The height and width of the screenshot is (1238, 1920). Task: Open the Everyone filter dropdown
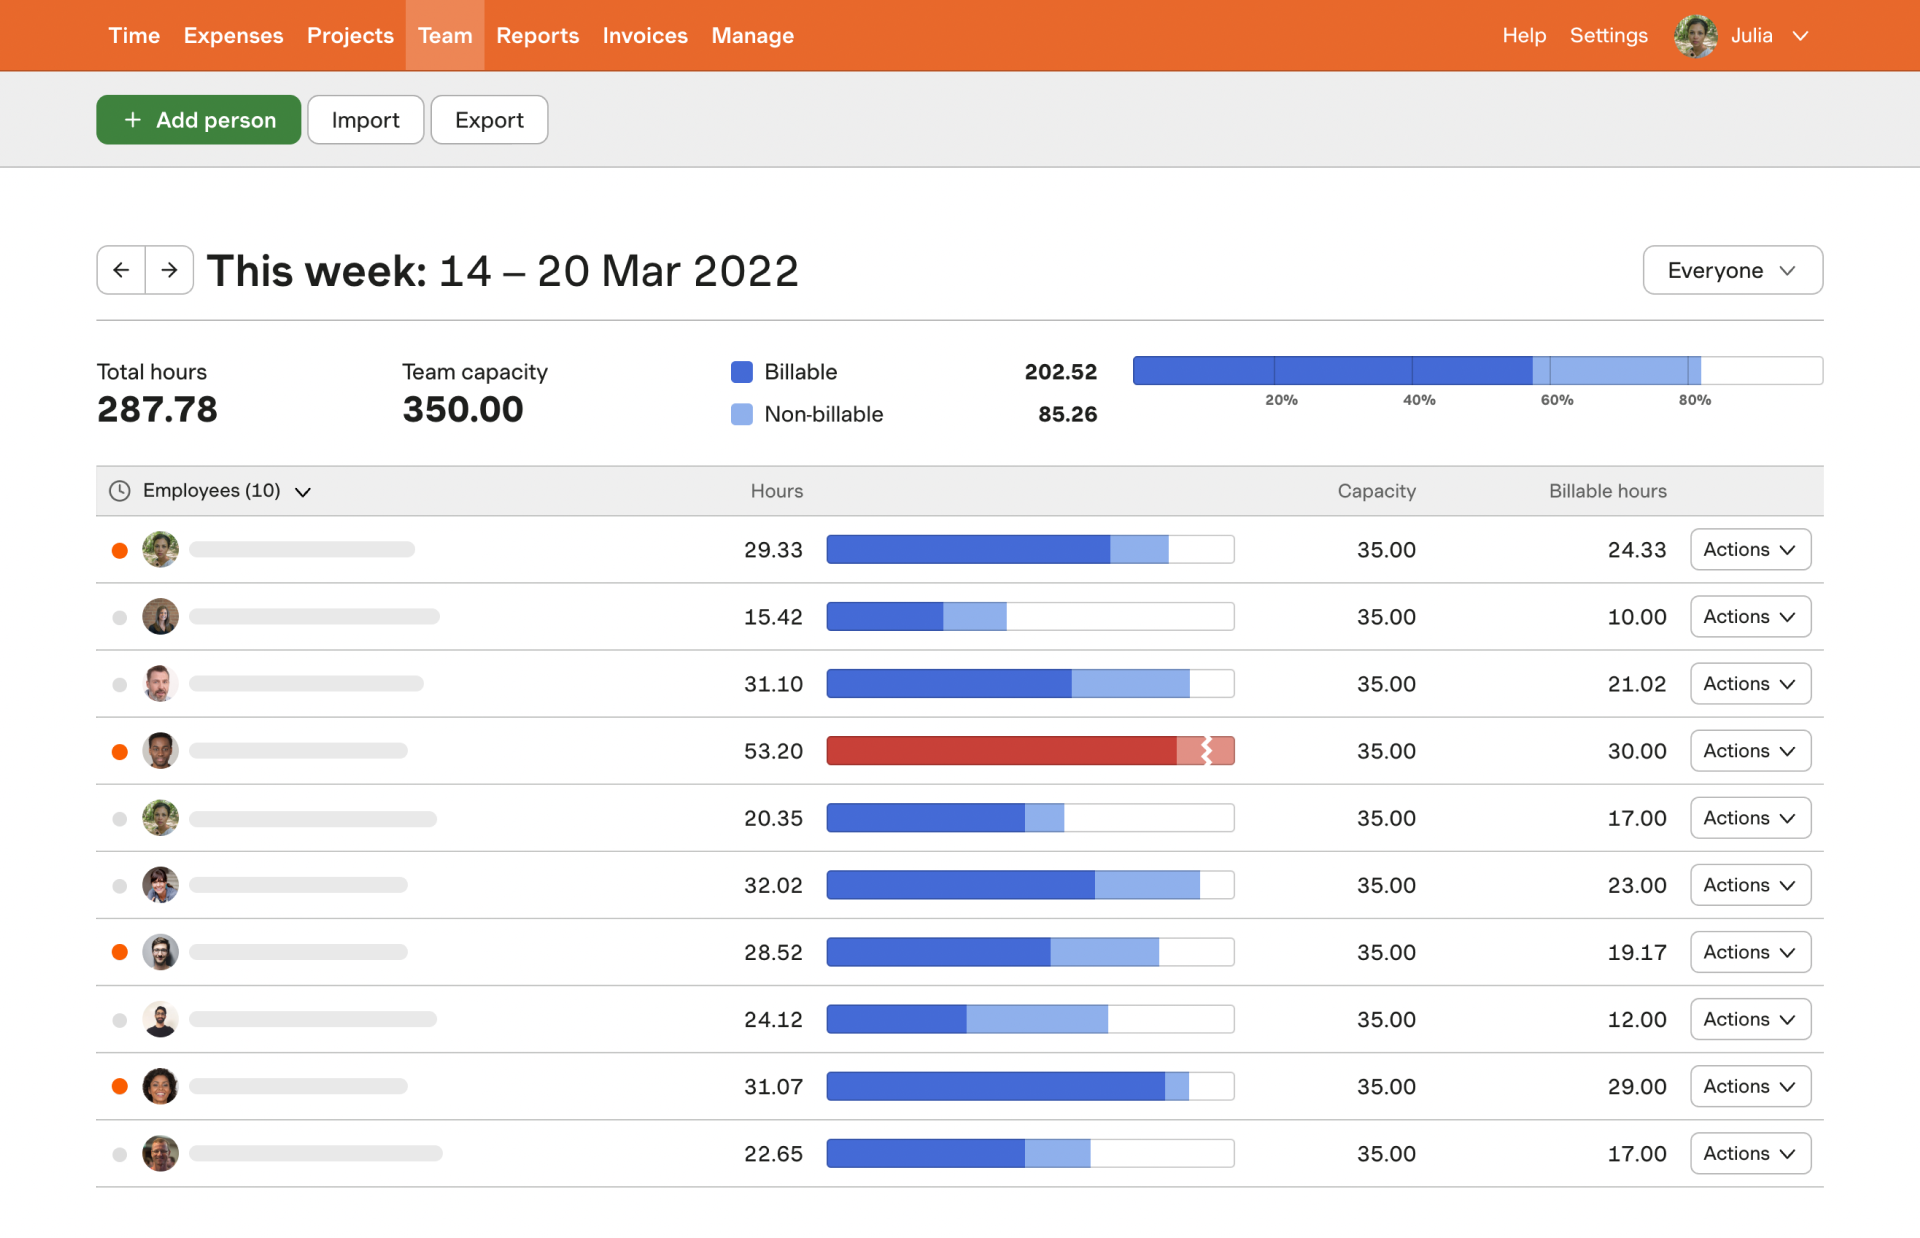point(1732,270)
